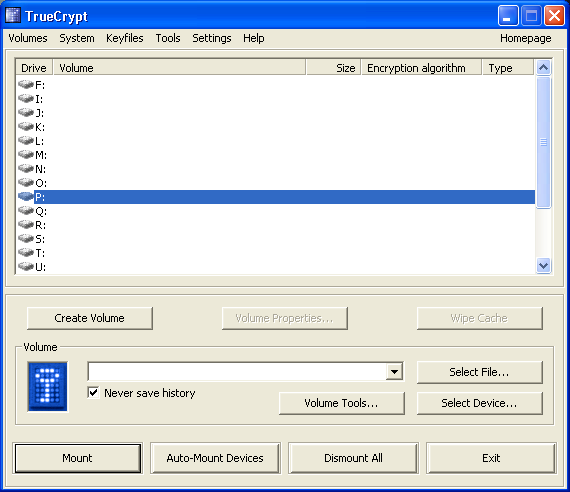The image size is (570, 492).
Task: Open the Settings menu
Action: point(212,38)
